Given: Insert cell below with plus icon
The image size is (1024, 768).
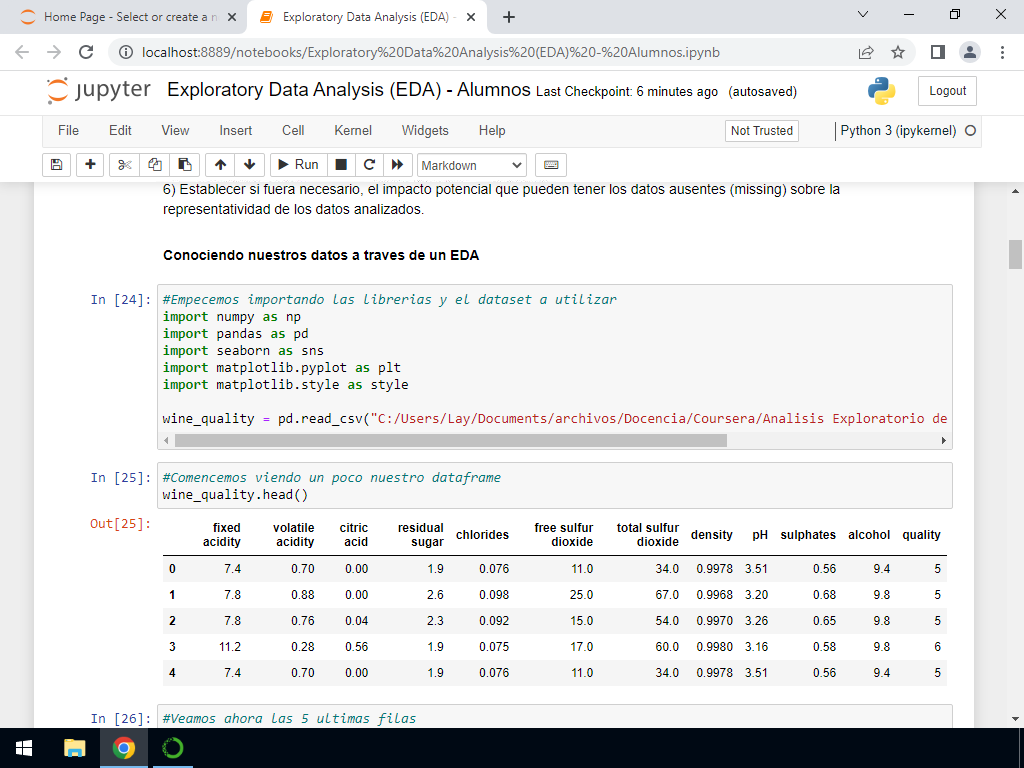Looking at the screenshot, I should click(x=90, y=165).
